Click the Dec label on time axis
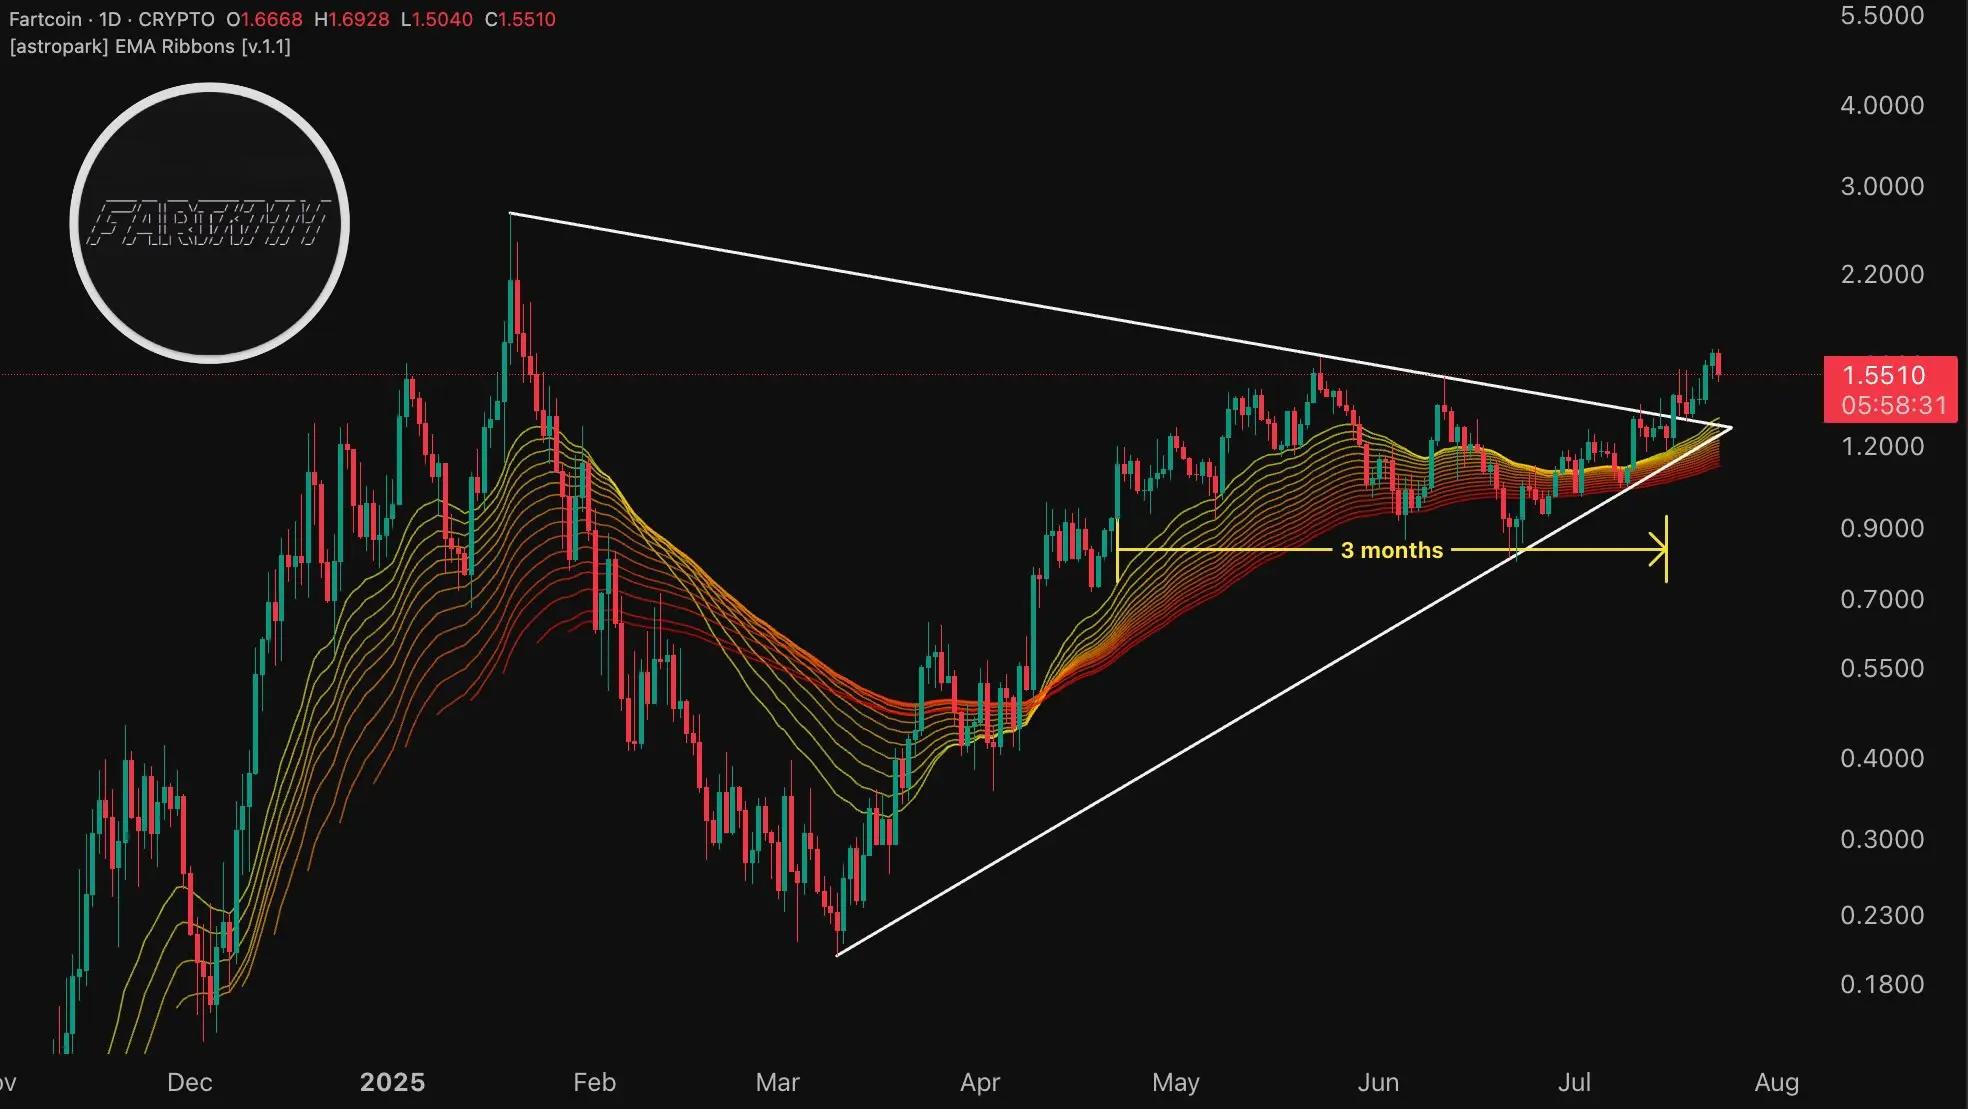The width and height of the screenshot is (1968, 1109). point(190,1082)
